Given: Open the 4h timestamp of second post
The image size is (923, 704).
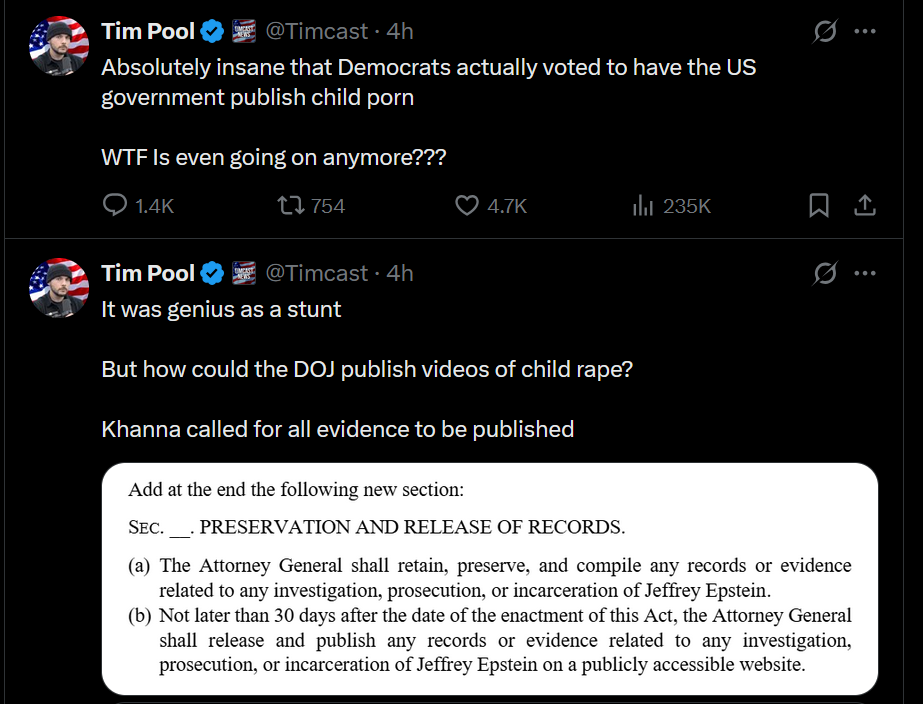Looking at the screenshot, I should pyautogui.click(x=400, y=273).
